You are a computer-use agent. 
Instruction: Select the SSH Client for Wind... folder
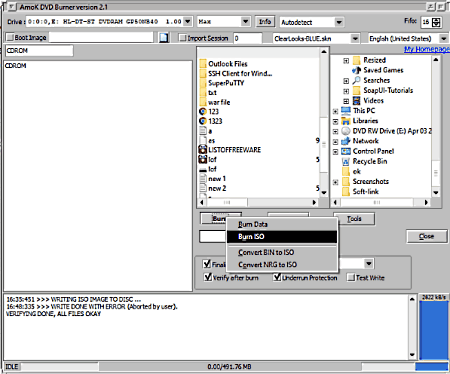(x=240, y=73)
